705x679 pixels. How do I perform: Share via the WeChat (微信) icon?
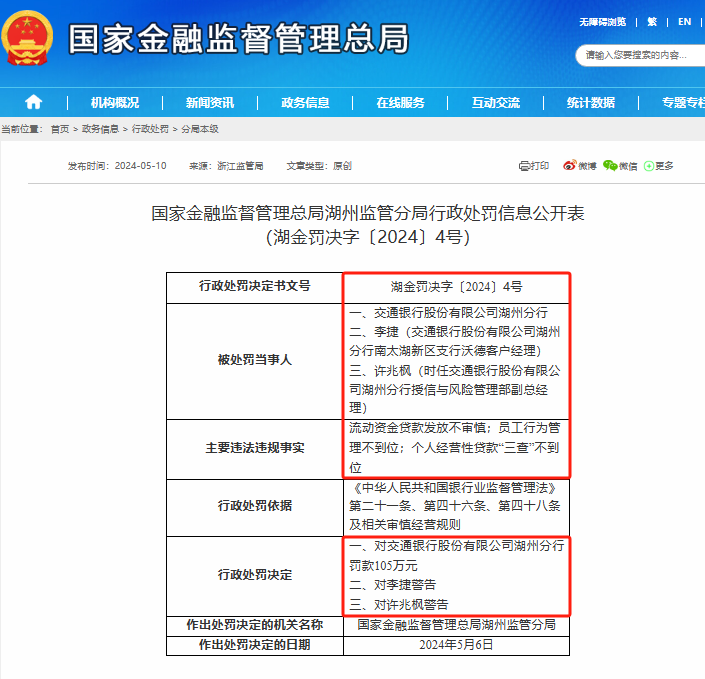tap(620, 166)
